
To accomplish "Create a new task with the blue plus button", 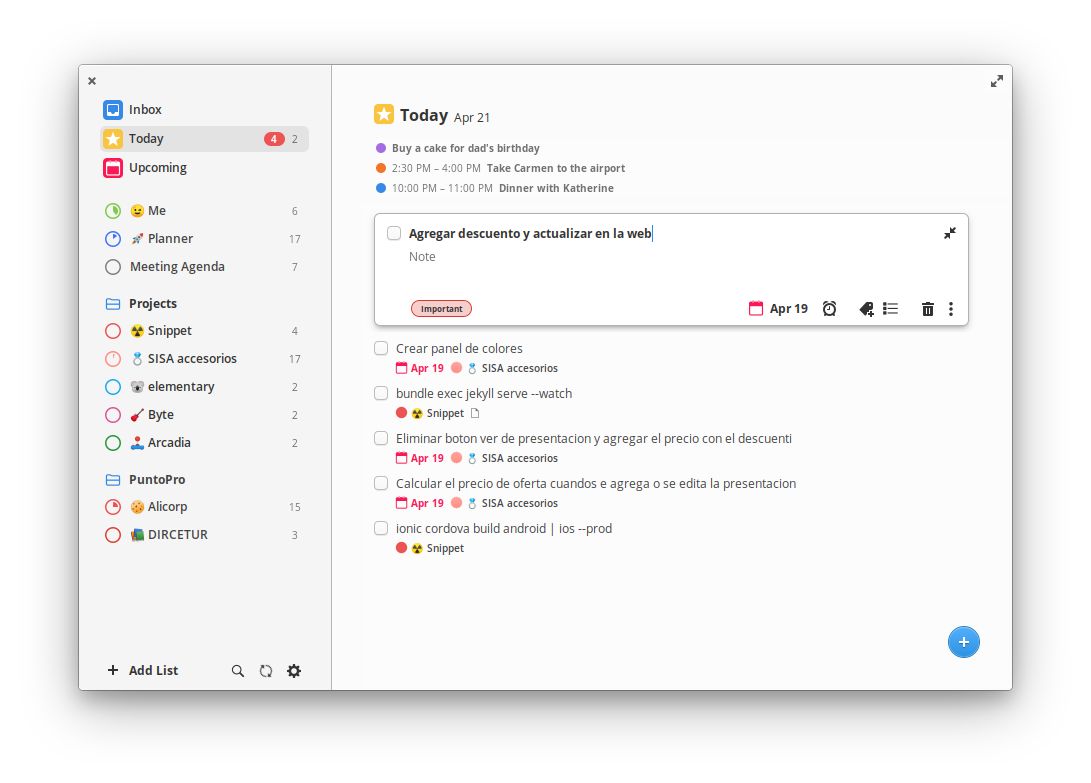I will pos(963,642).
